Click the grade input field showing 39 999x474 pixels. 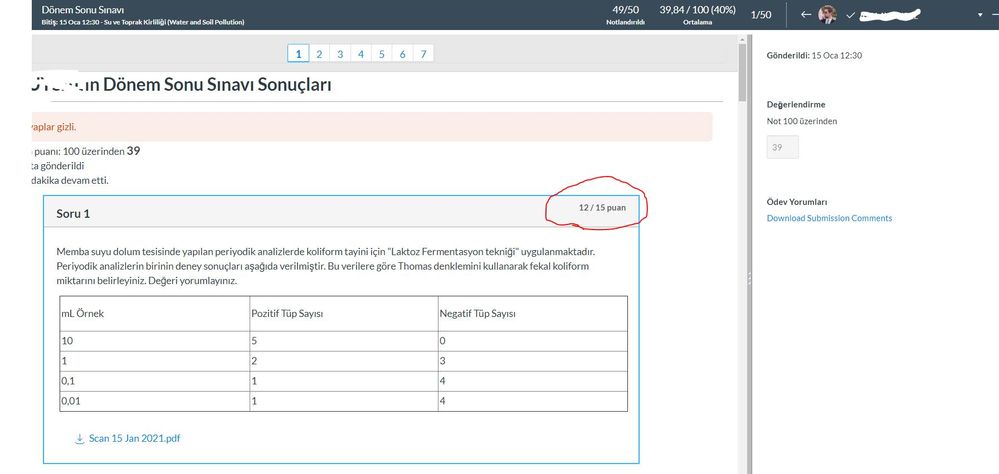pos(782,147)
